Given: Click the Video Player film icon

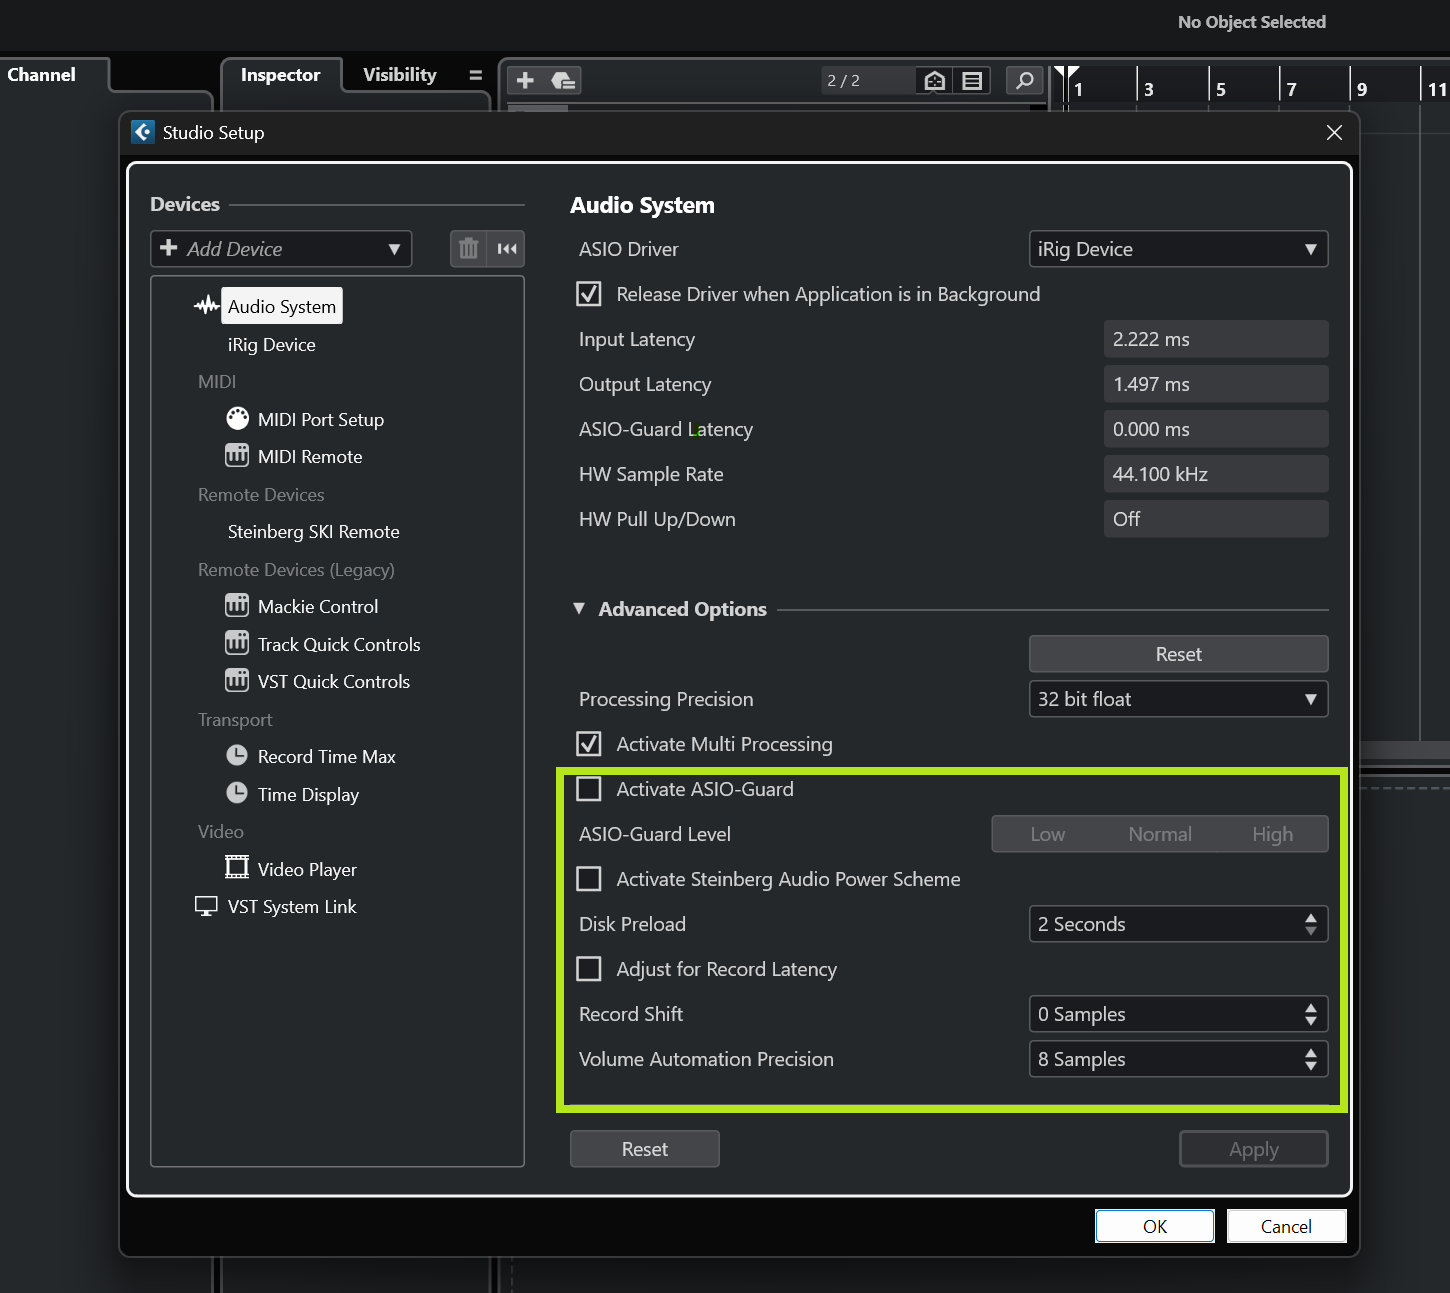Looking at the screenshot, I should tap(237, 868).
